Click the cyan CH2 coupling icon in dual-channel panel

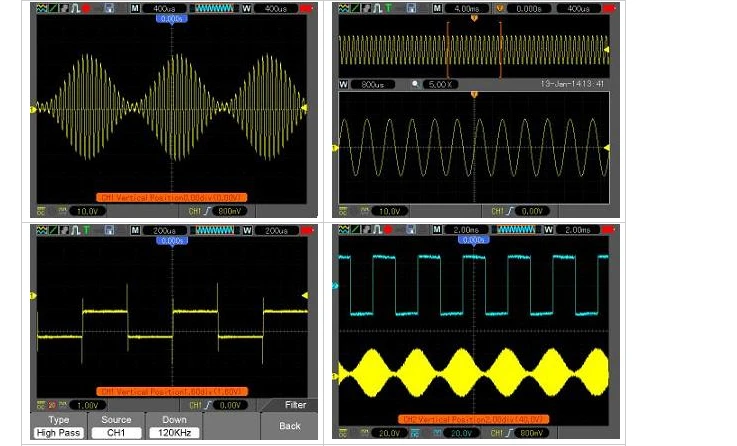(415, 433)
